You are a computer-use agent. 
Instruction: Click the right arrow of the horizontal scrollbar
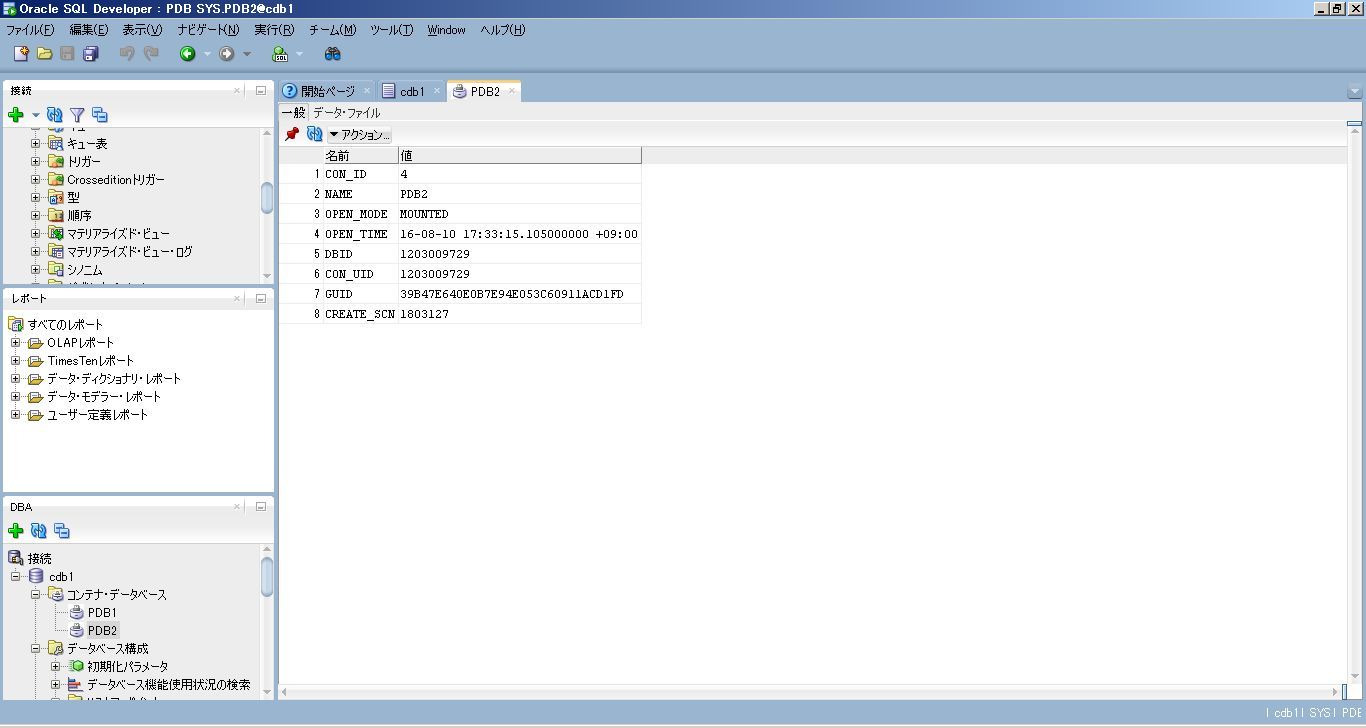[x=1336, y=691]
